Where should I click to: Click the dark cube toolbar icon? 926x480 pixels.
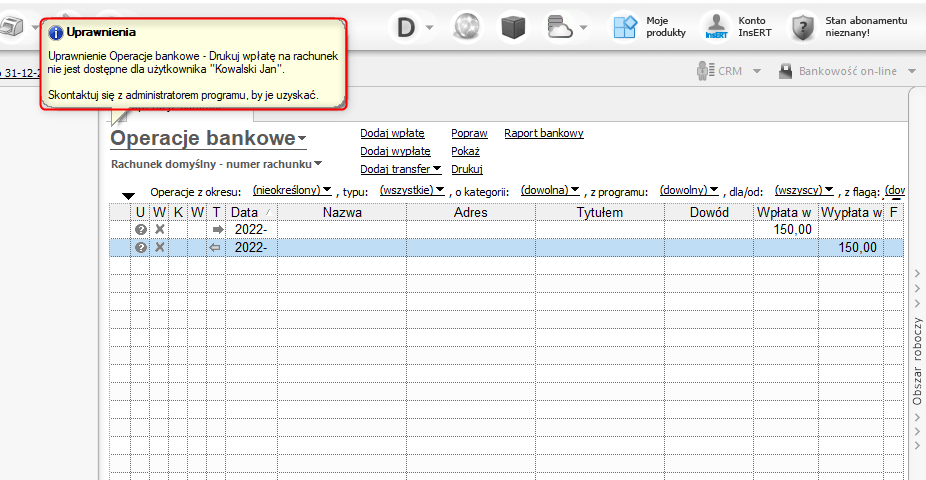(513, 27)
